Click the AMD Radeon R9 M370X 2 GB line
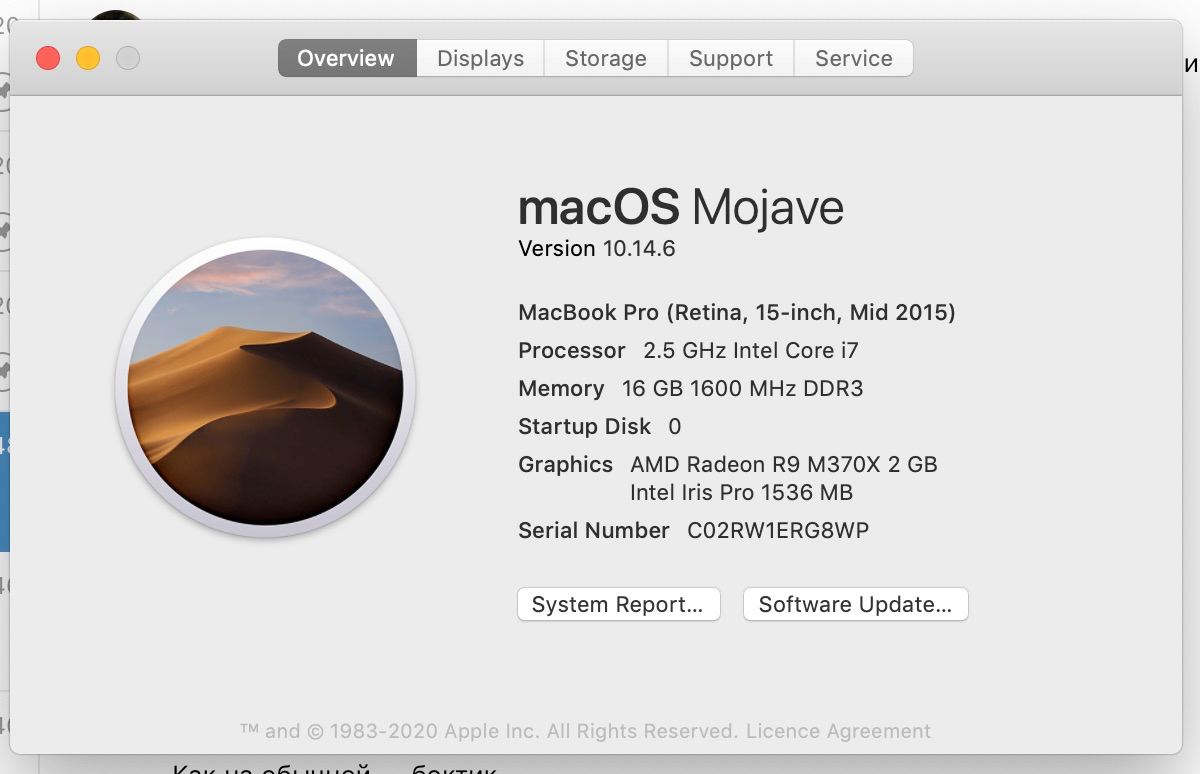Viewport: 1200px width, 774px height. 784,464
